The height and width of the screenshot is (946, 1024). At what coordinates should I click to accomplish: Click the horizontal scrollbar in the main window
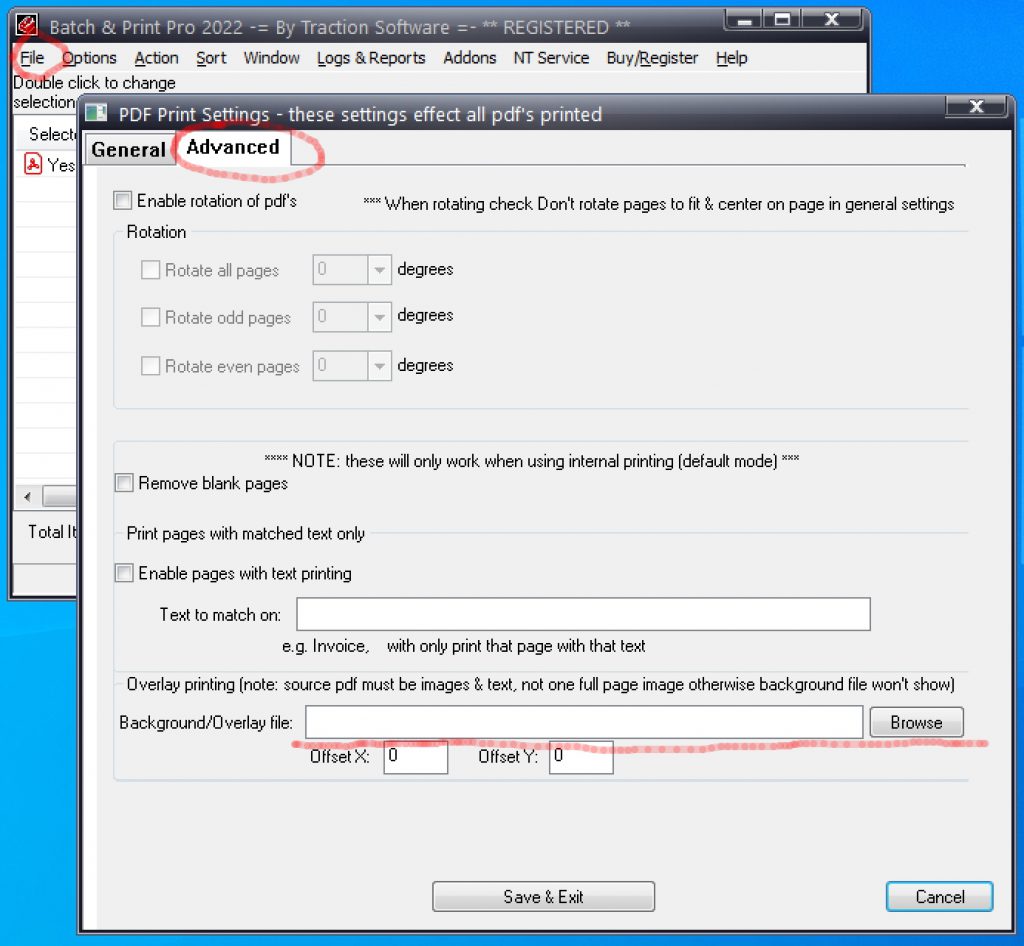60,496
